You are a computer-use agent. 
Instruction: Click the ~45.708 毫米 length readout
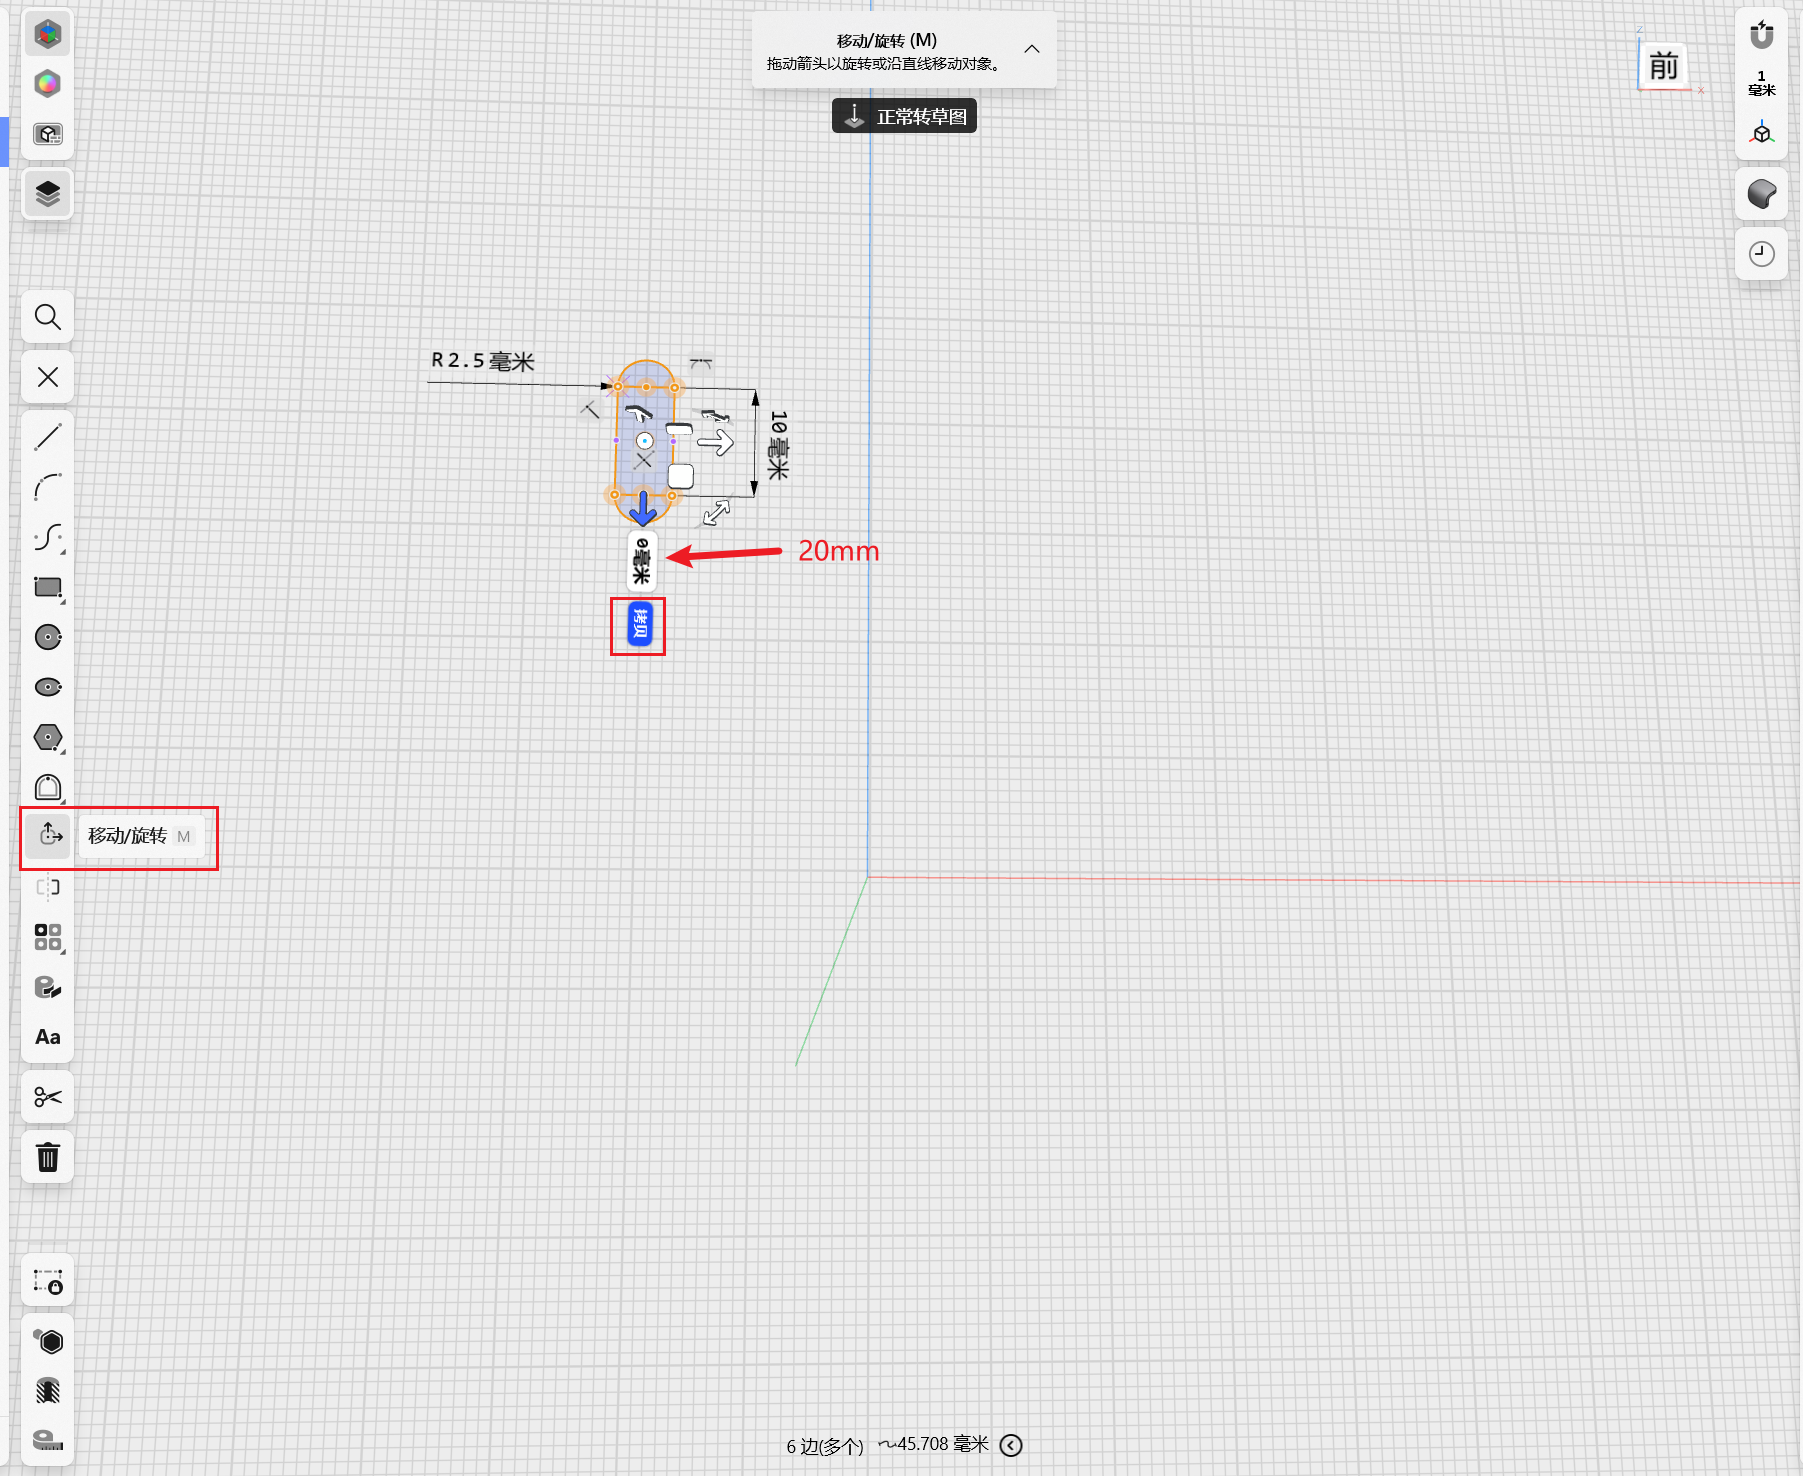[934, 1444]
